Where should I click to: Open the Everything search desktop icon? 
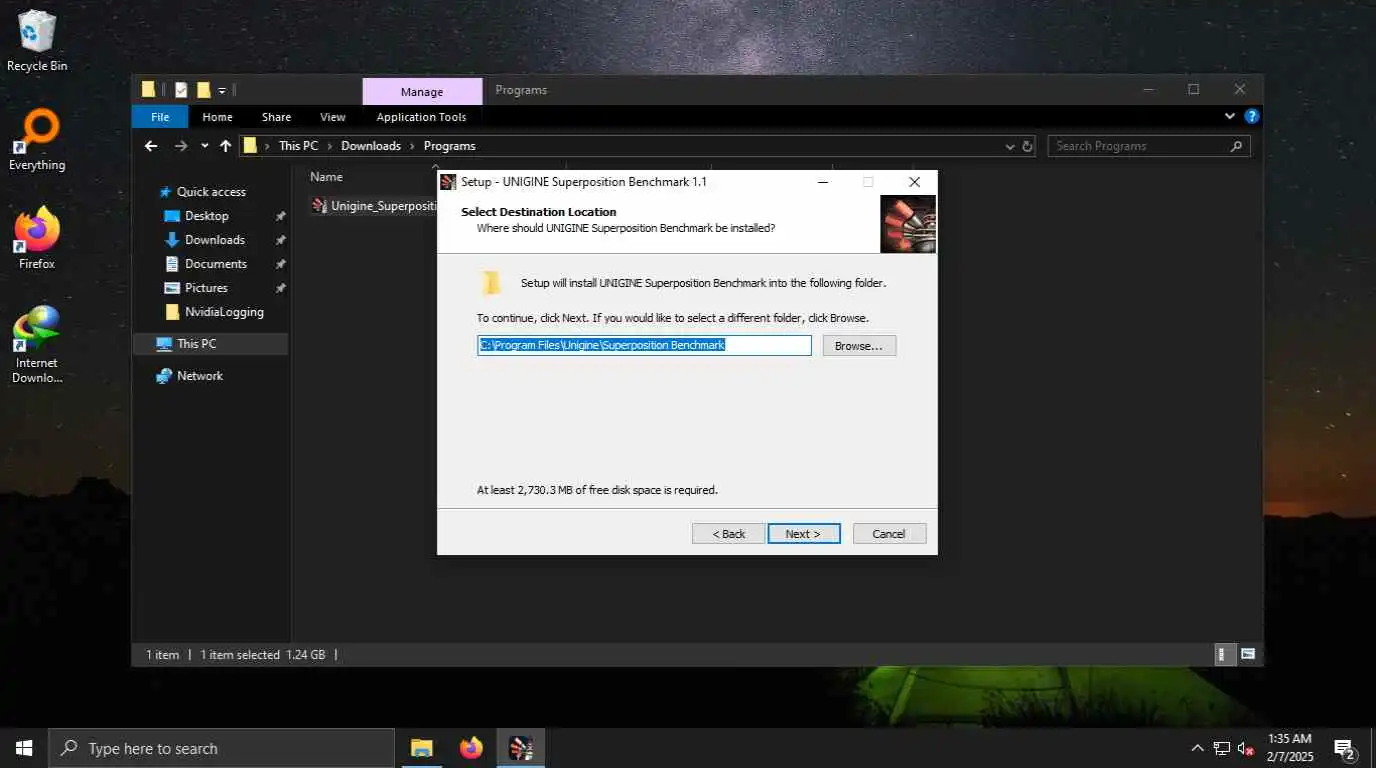click(x=37, y=141)
